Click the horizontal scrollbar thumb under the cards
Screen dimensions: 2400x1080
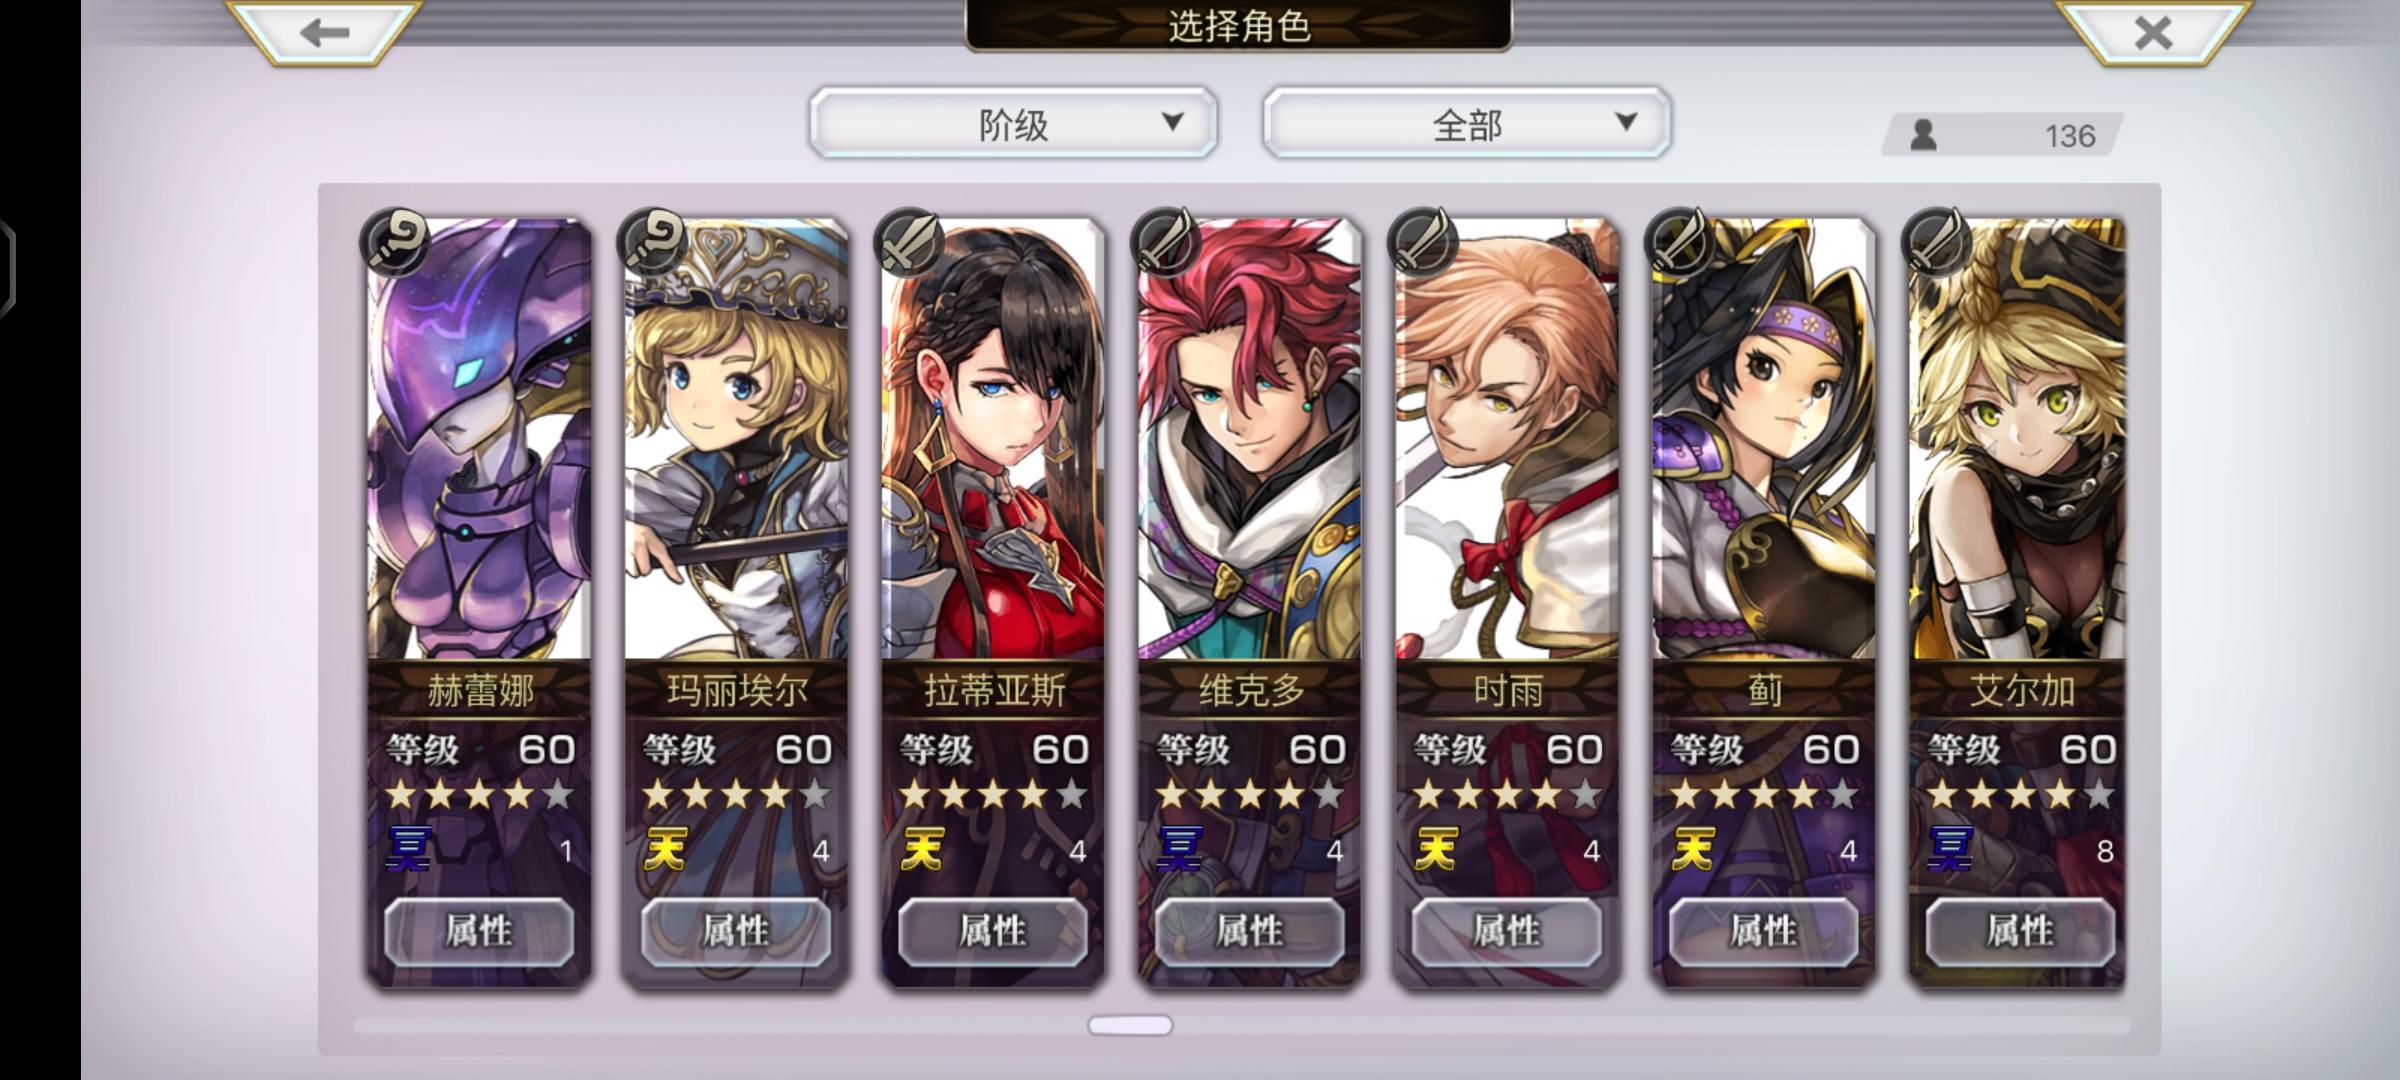click(x=1130, y=1025)
